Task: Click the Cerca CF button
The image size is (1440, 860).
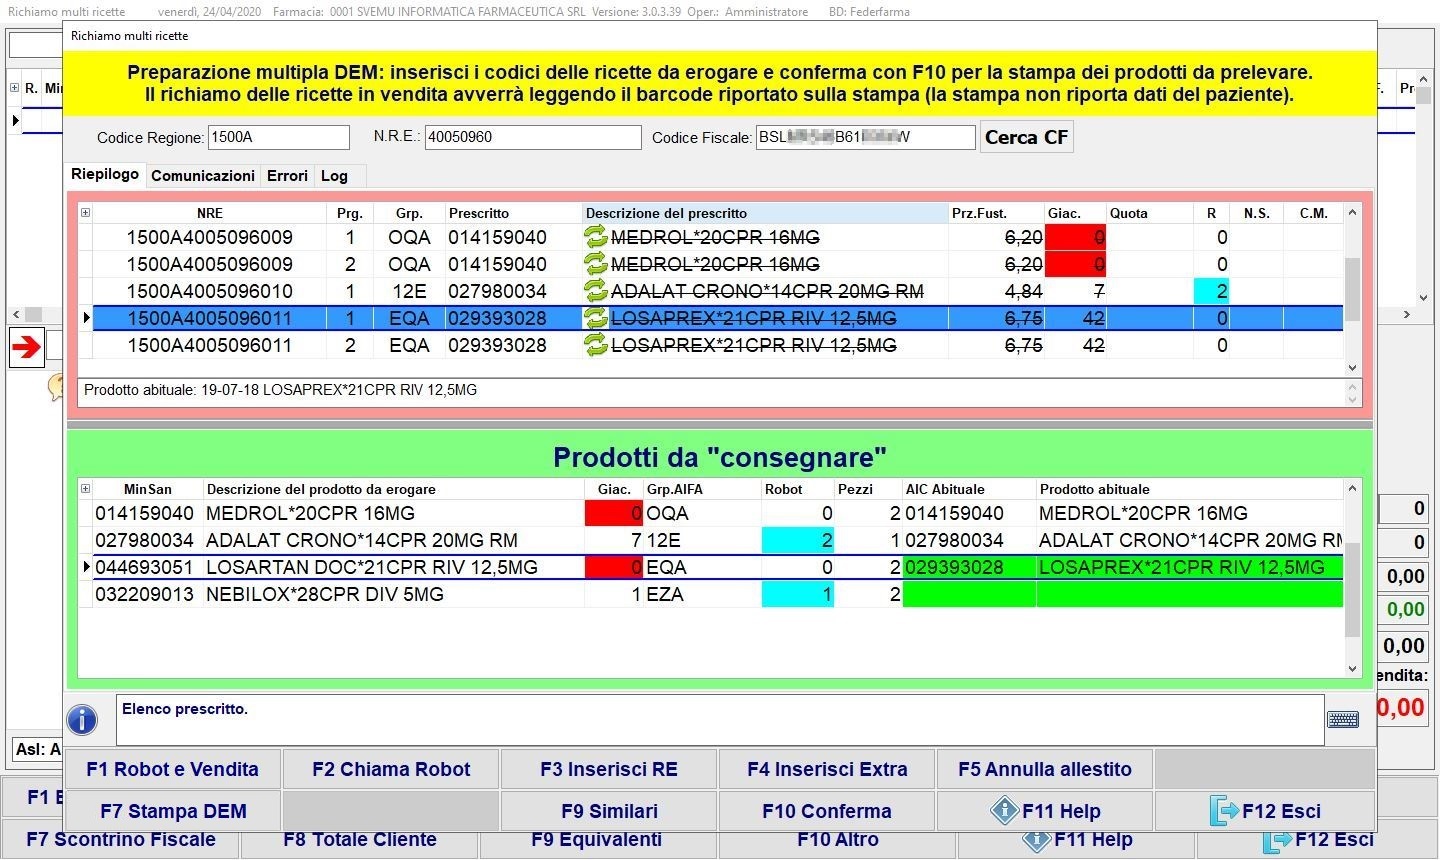Action: [x=1026, y=138]
